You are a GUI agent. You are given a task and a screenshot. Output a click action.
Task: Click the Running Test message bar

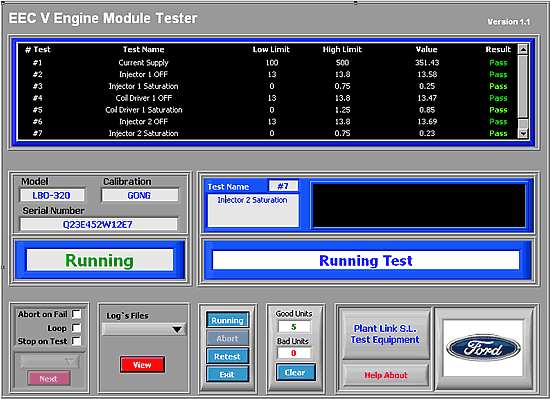coord(366,261)
